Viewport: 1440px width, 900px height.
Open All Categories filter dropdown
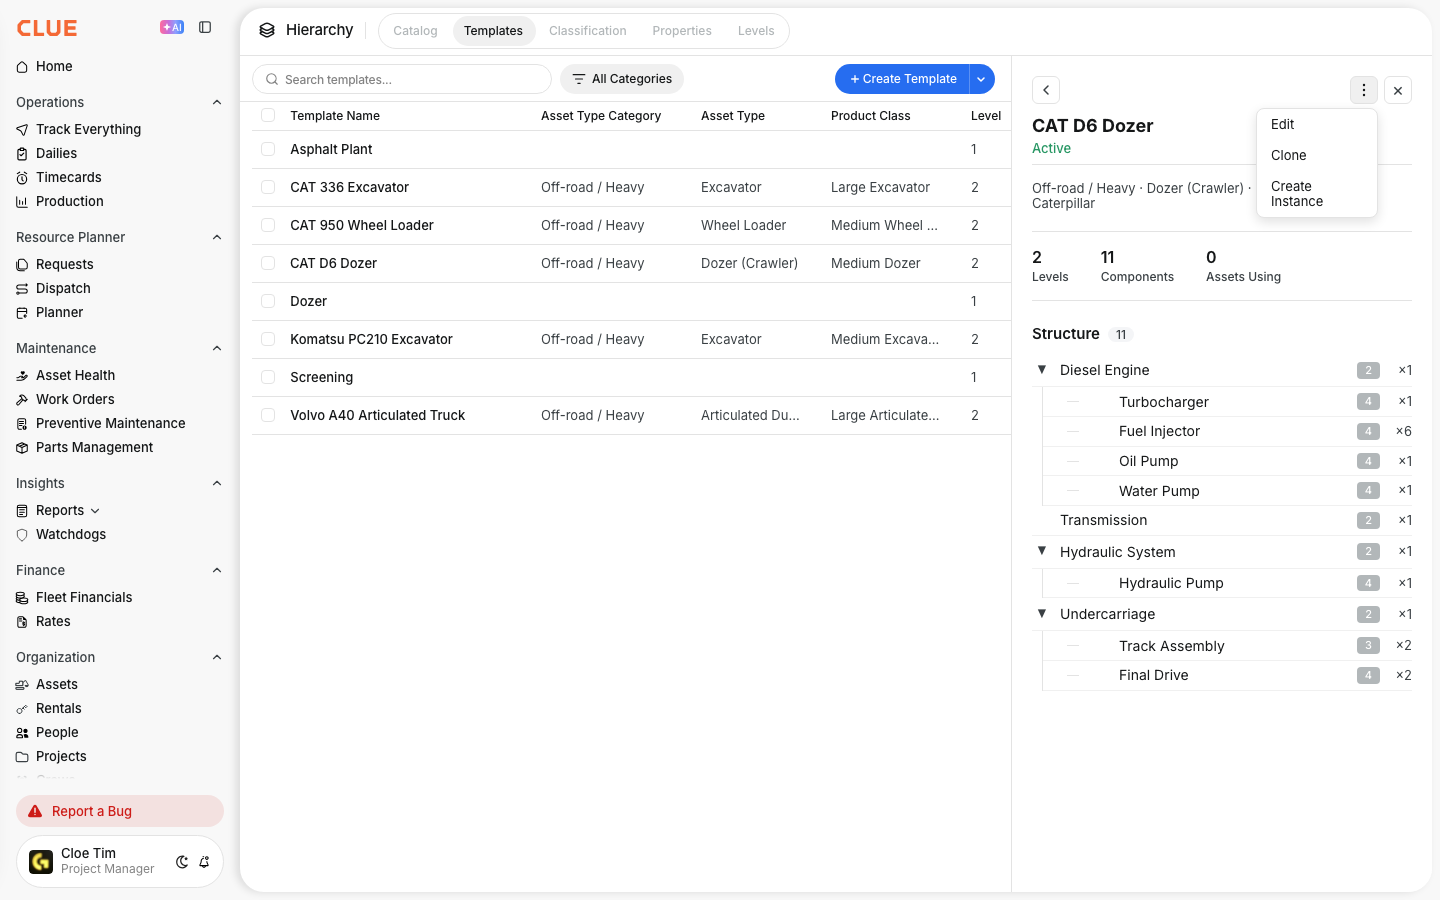pyautogui.click(x=622, y=79)
